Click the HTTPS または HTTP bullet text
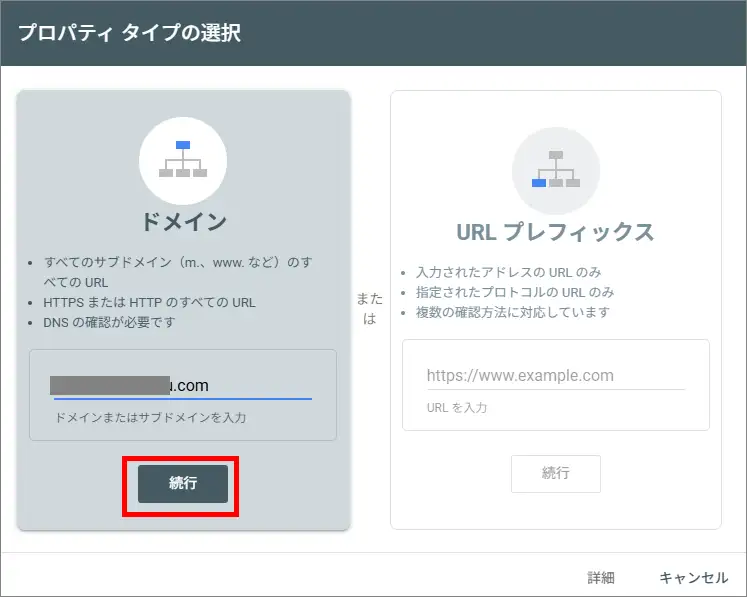The height and width of the screenshot is (597, 747). (149, 303)
